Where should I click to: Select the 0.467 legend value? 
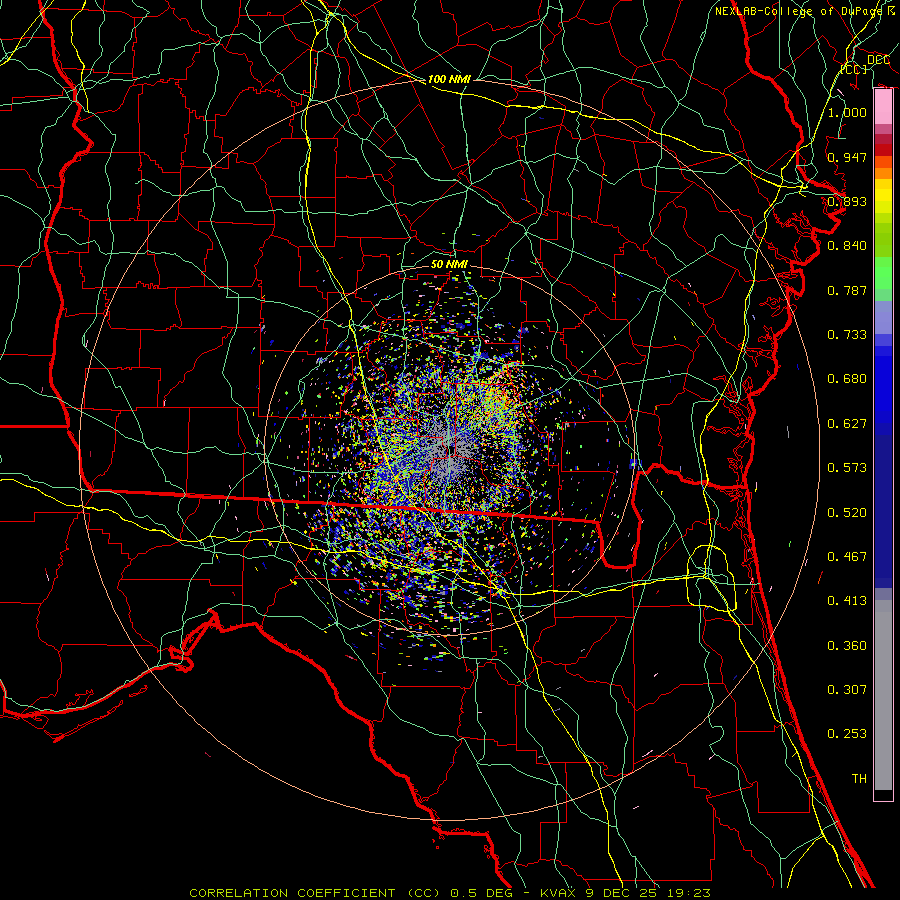click(847, 557)
